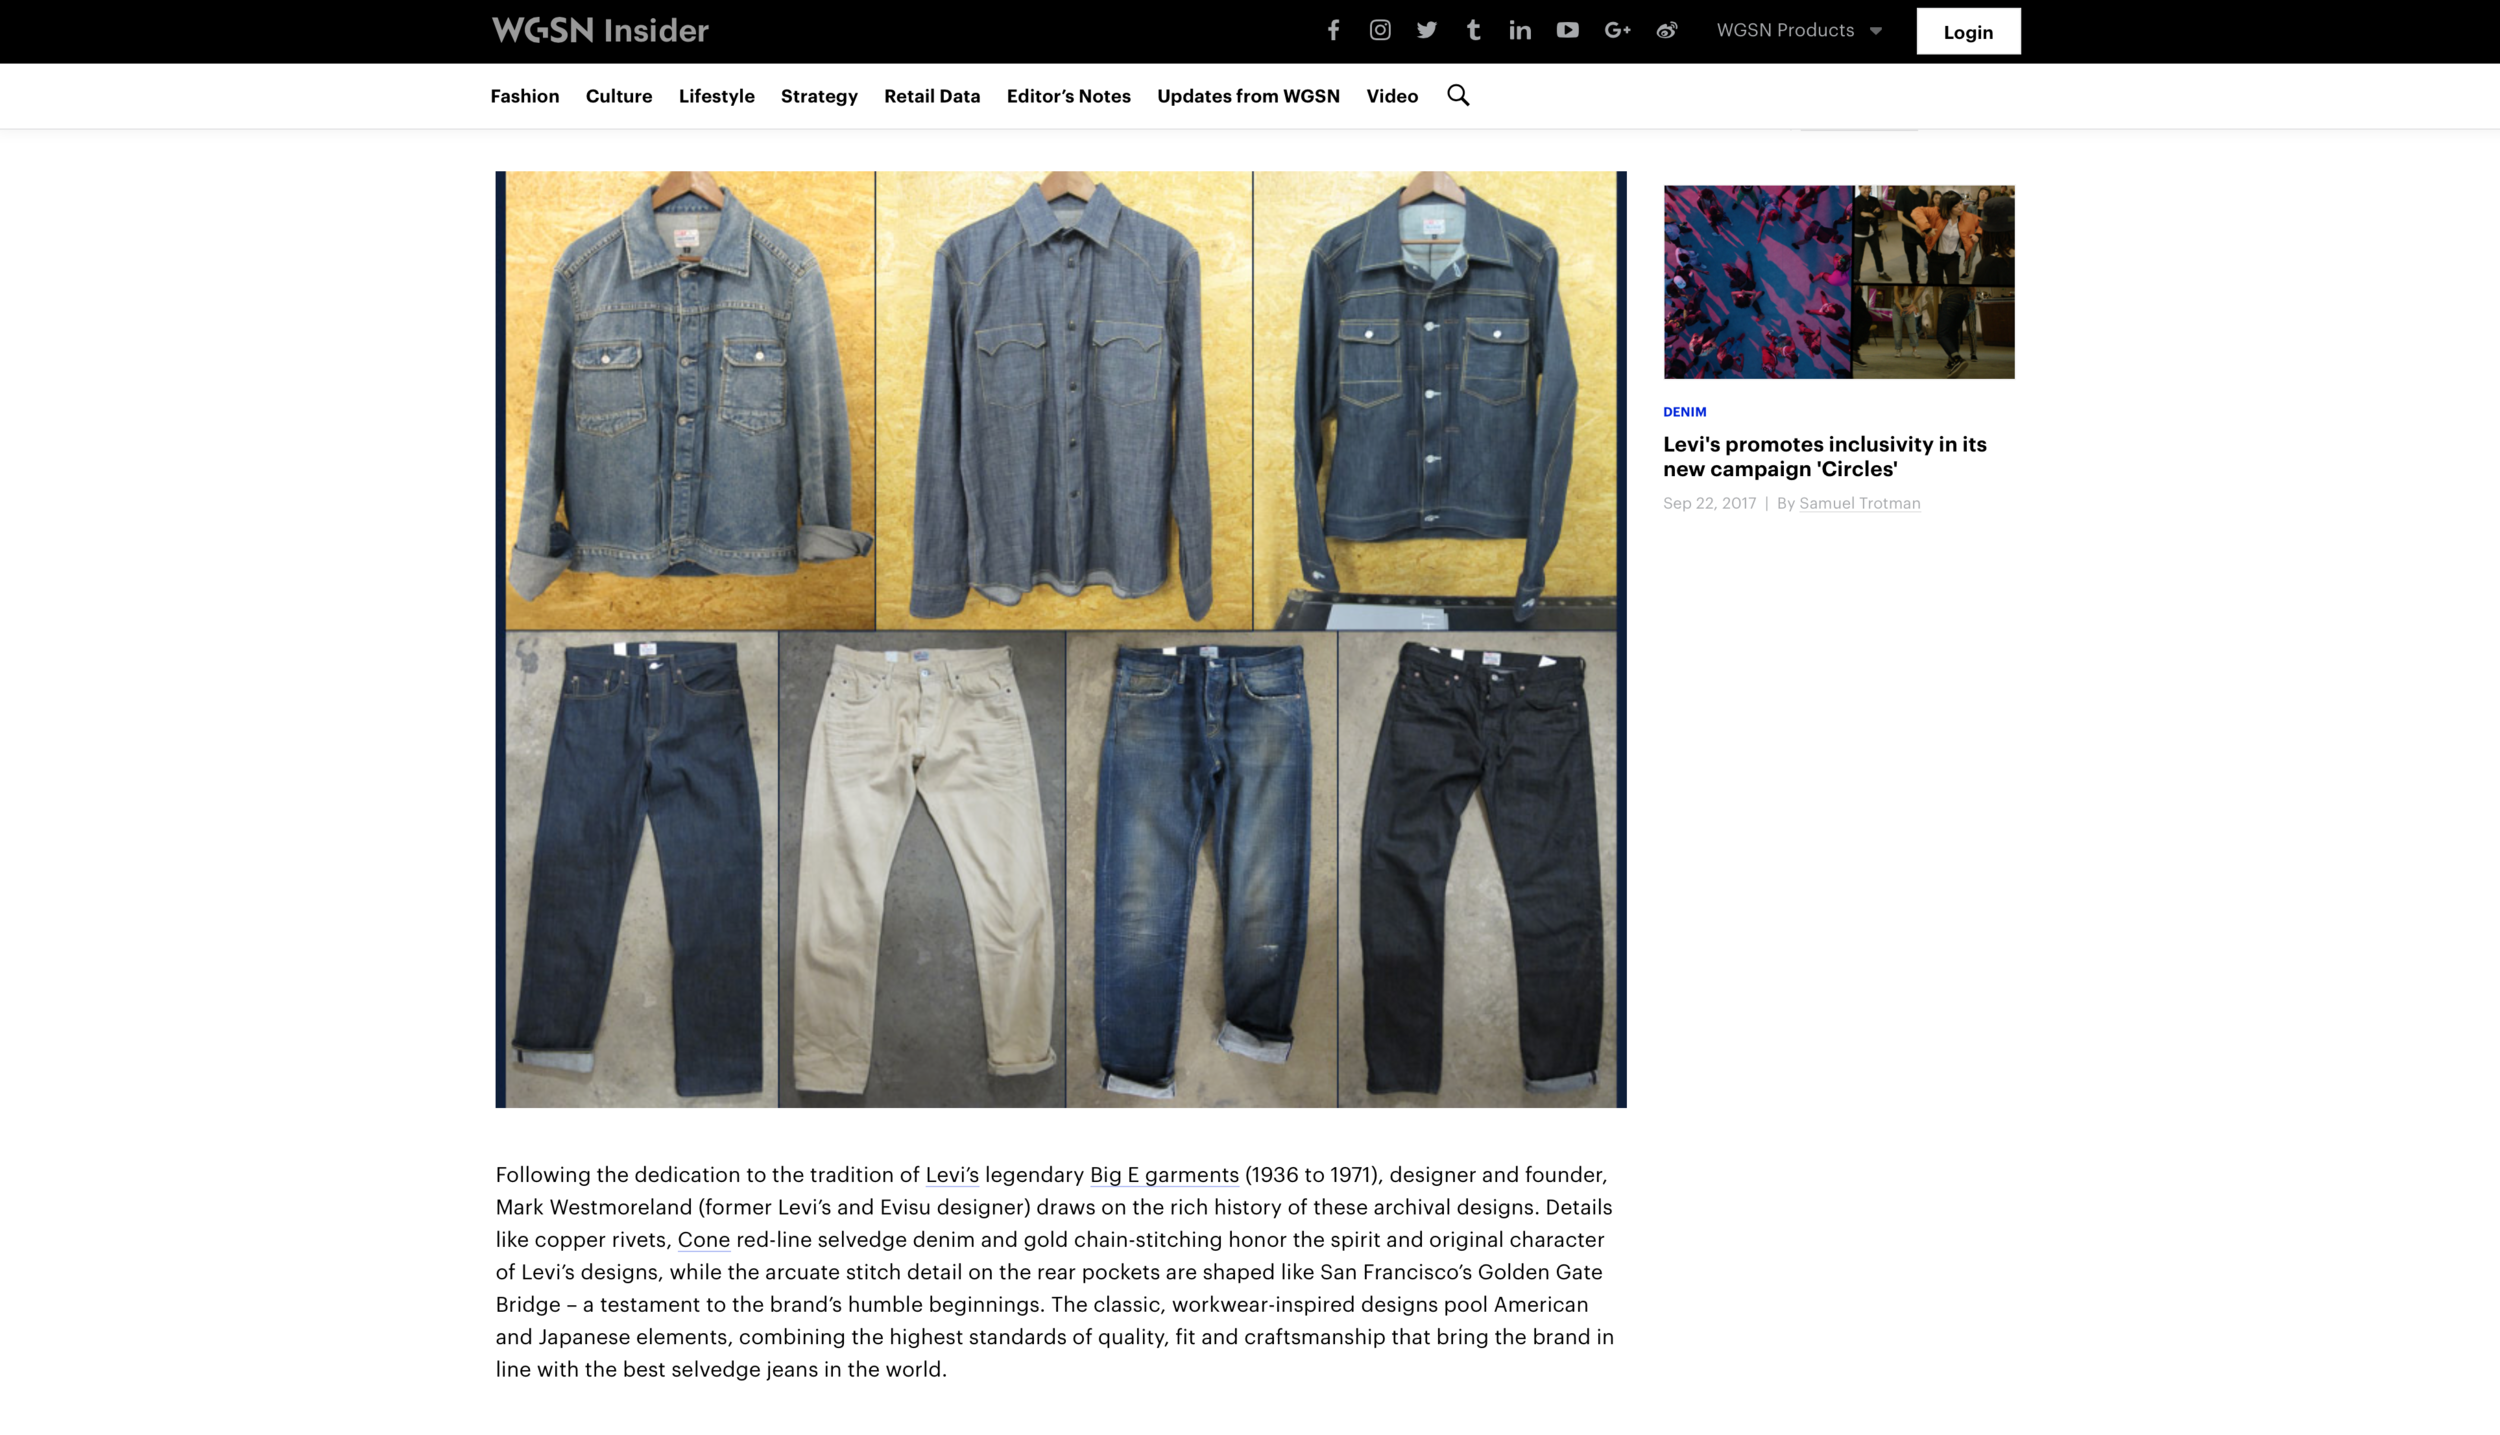The image size is (2500, 1435).
Task: Open the Google Plus icon
Action: (x=1617, y=30)
